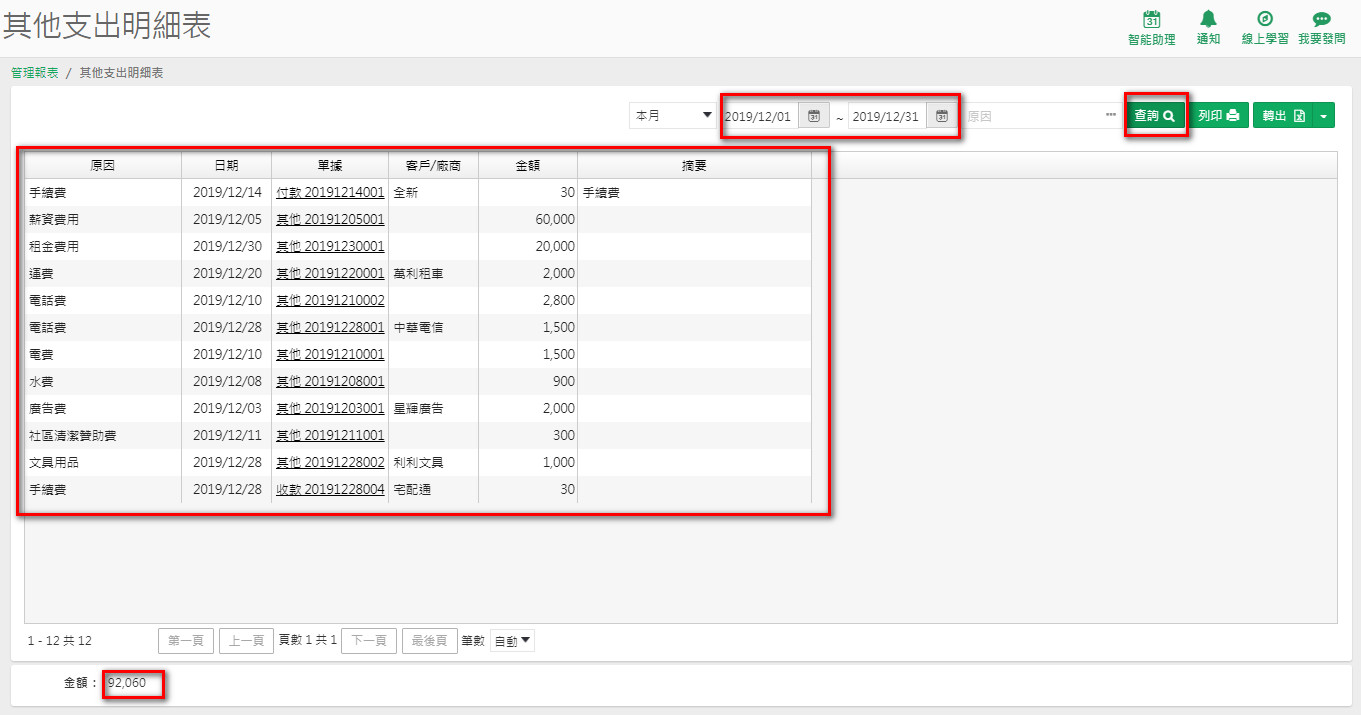Viewport: 1361px width, 715px height.
Task: Select the 電費 row cell
Action: [x=103, y=355]
